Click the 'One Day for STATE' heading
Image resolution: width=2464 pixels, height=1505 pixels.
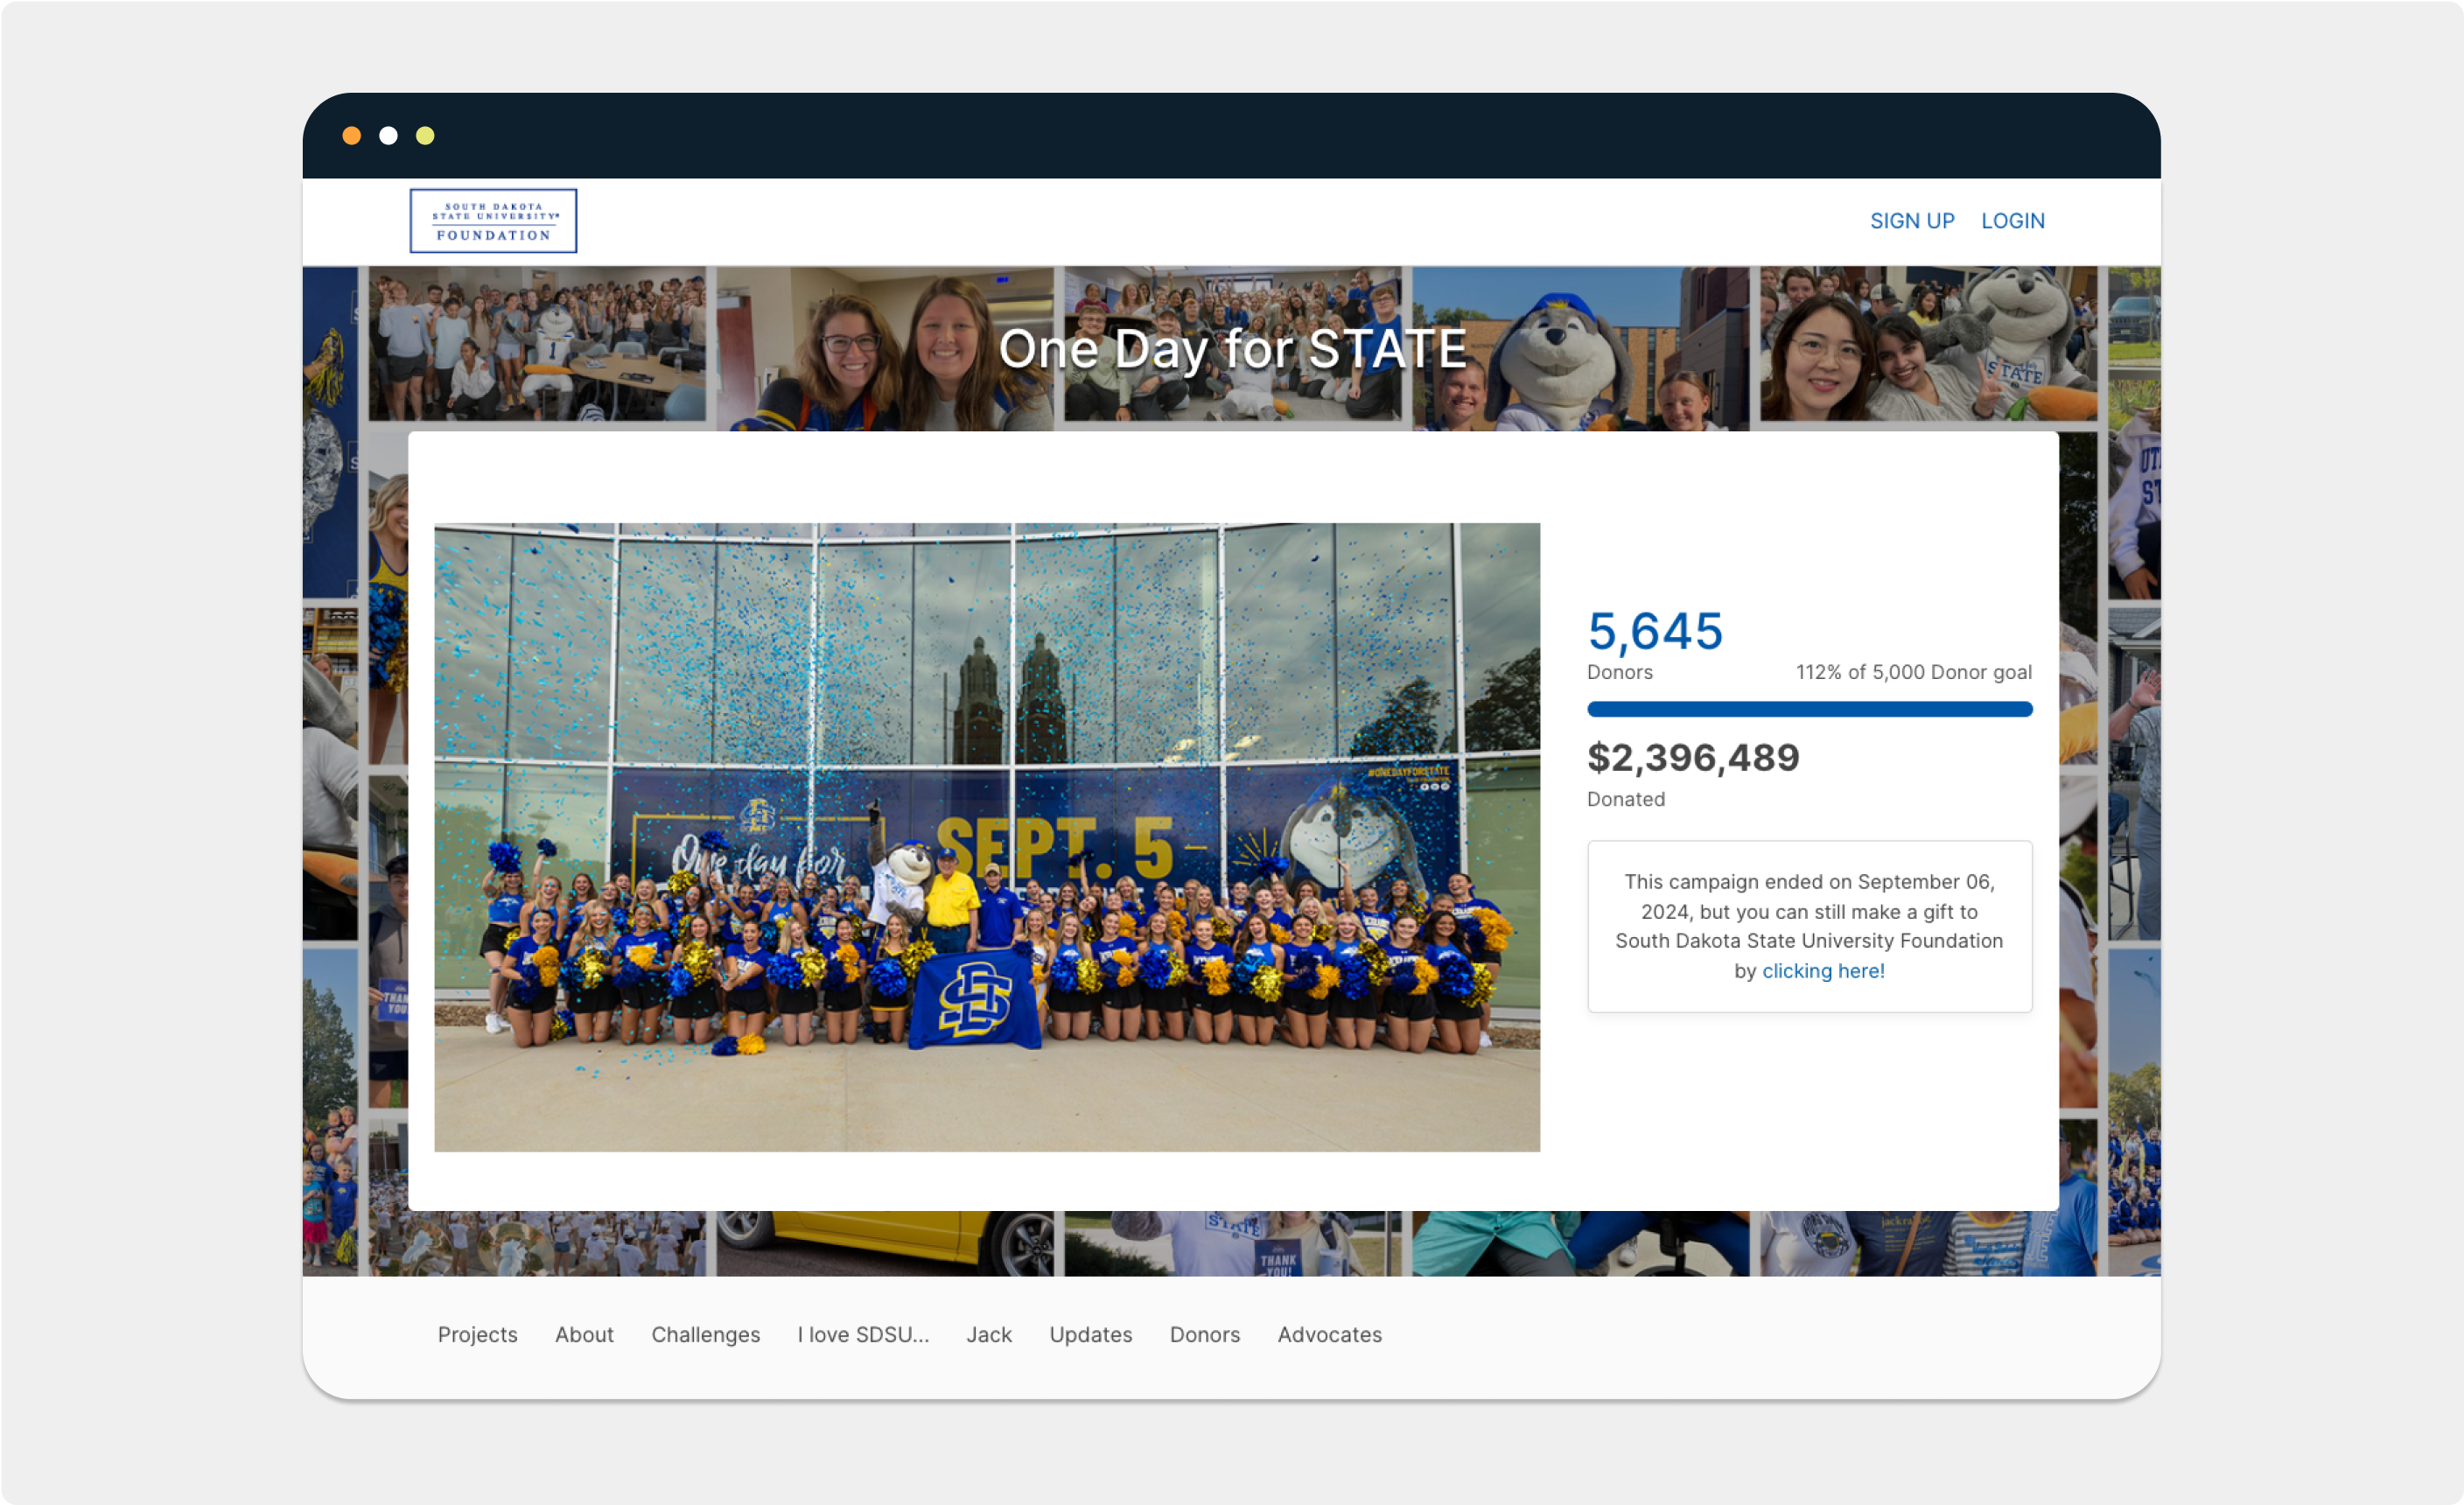[x=1231, y=349]
